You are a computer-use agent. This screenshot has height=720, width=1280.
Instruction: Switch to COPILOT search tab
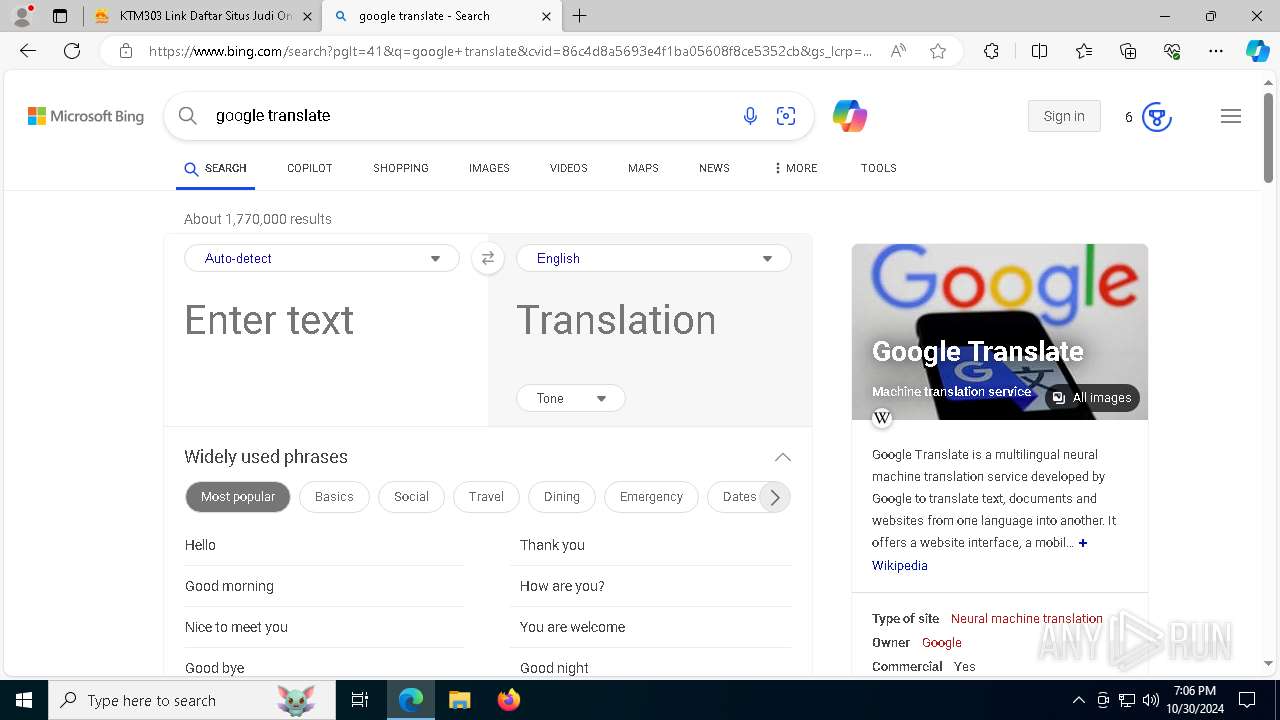coord(310,168)
